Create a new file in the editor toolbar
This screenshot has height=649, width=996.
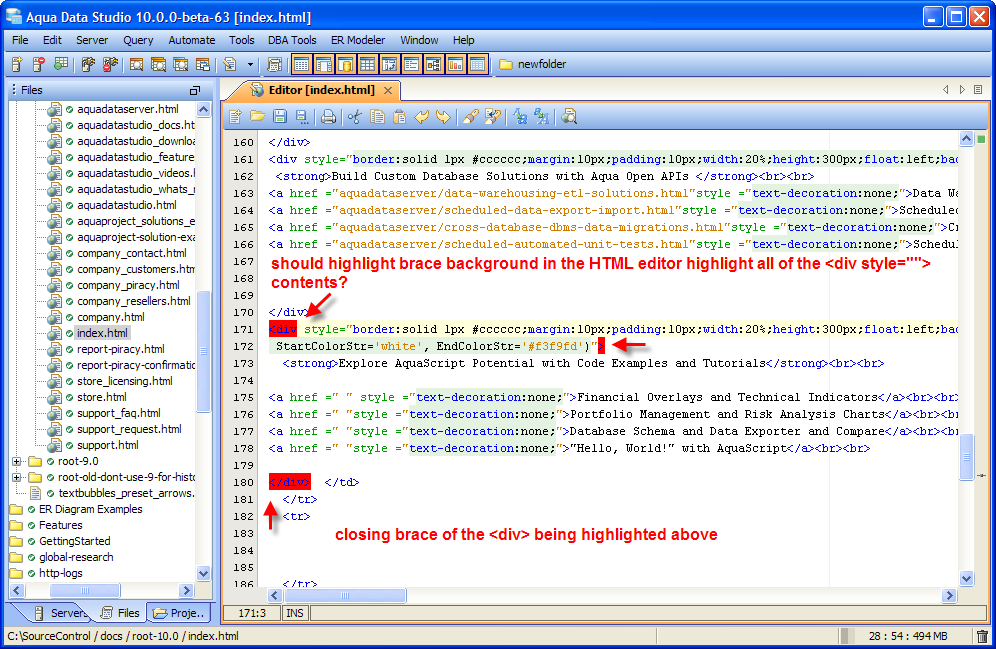tap(236, 117)
